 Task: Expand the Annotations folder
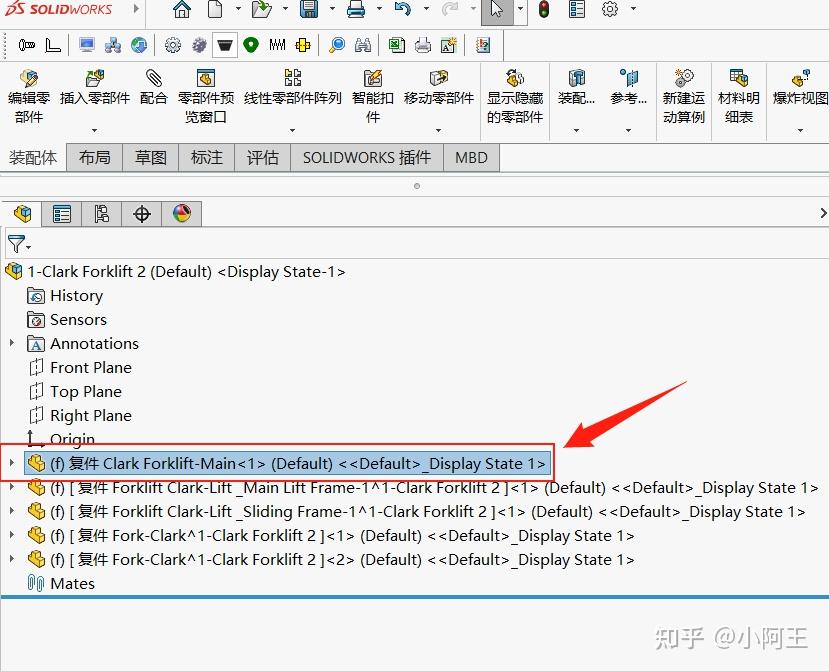click(10, 343)
